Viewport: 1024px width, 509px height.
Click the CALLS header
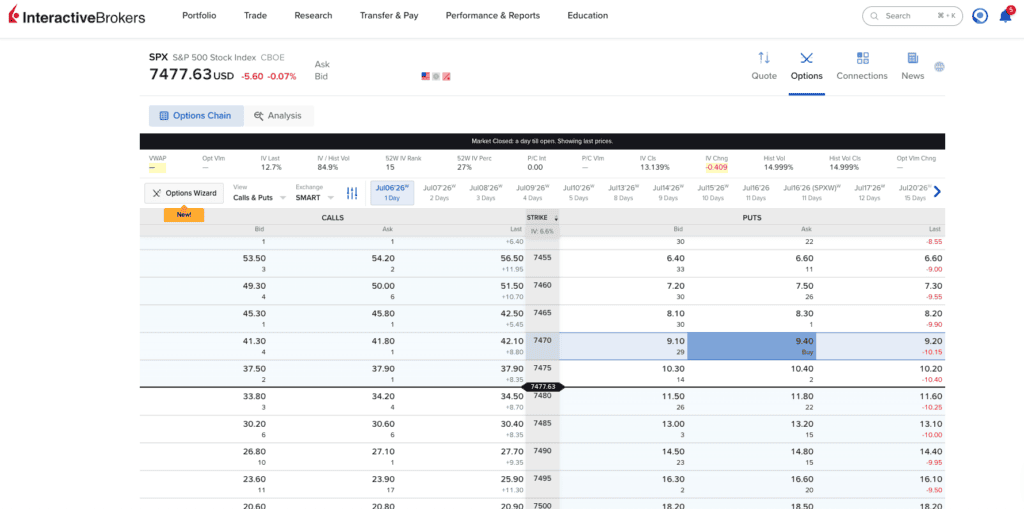(x=332, y=218)
